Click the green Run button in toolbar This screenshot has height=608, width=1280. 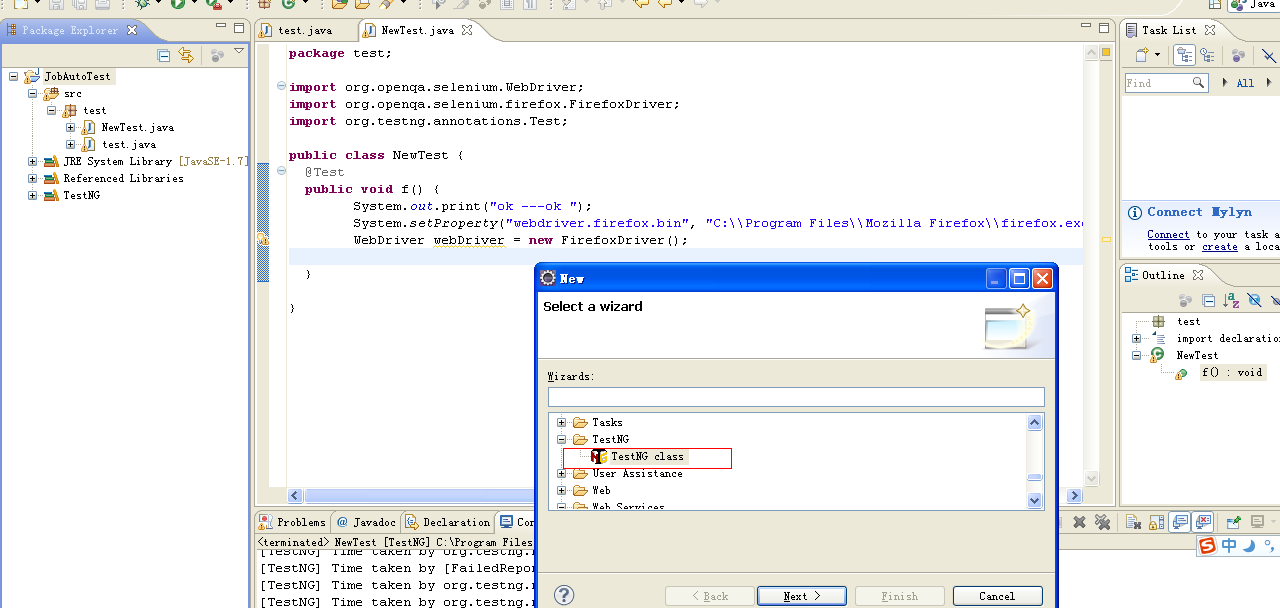(178, 4)
